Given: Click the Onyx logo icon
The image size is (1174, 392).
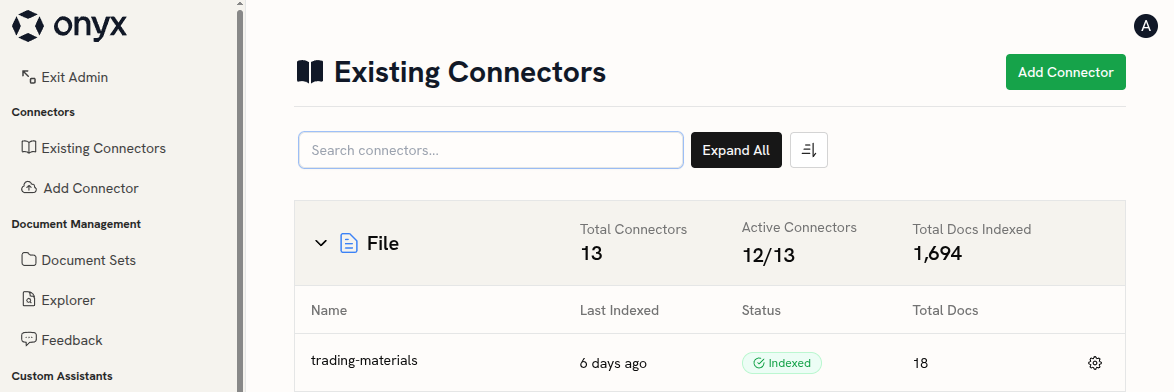Looking at the screenshot, I should (x=28, y=26).
